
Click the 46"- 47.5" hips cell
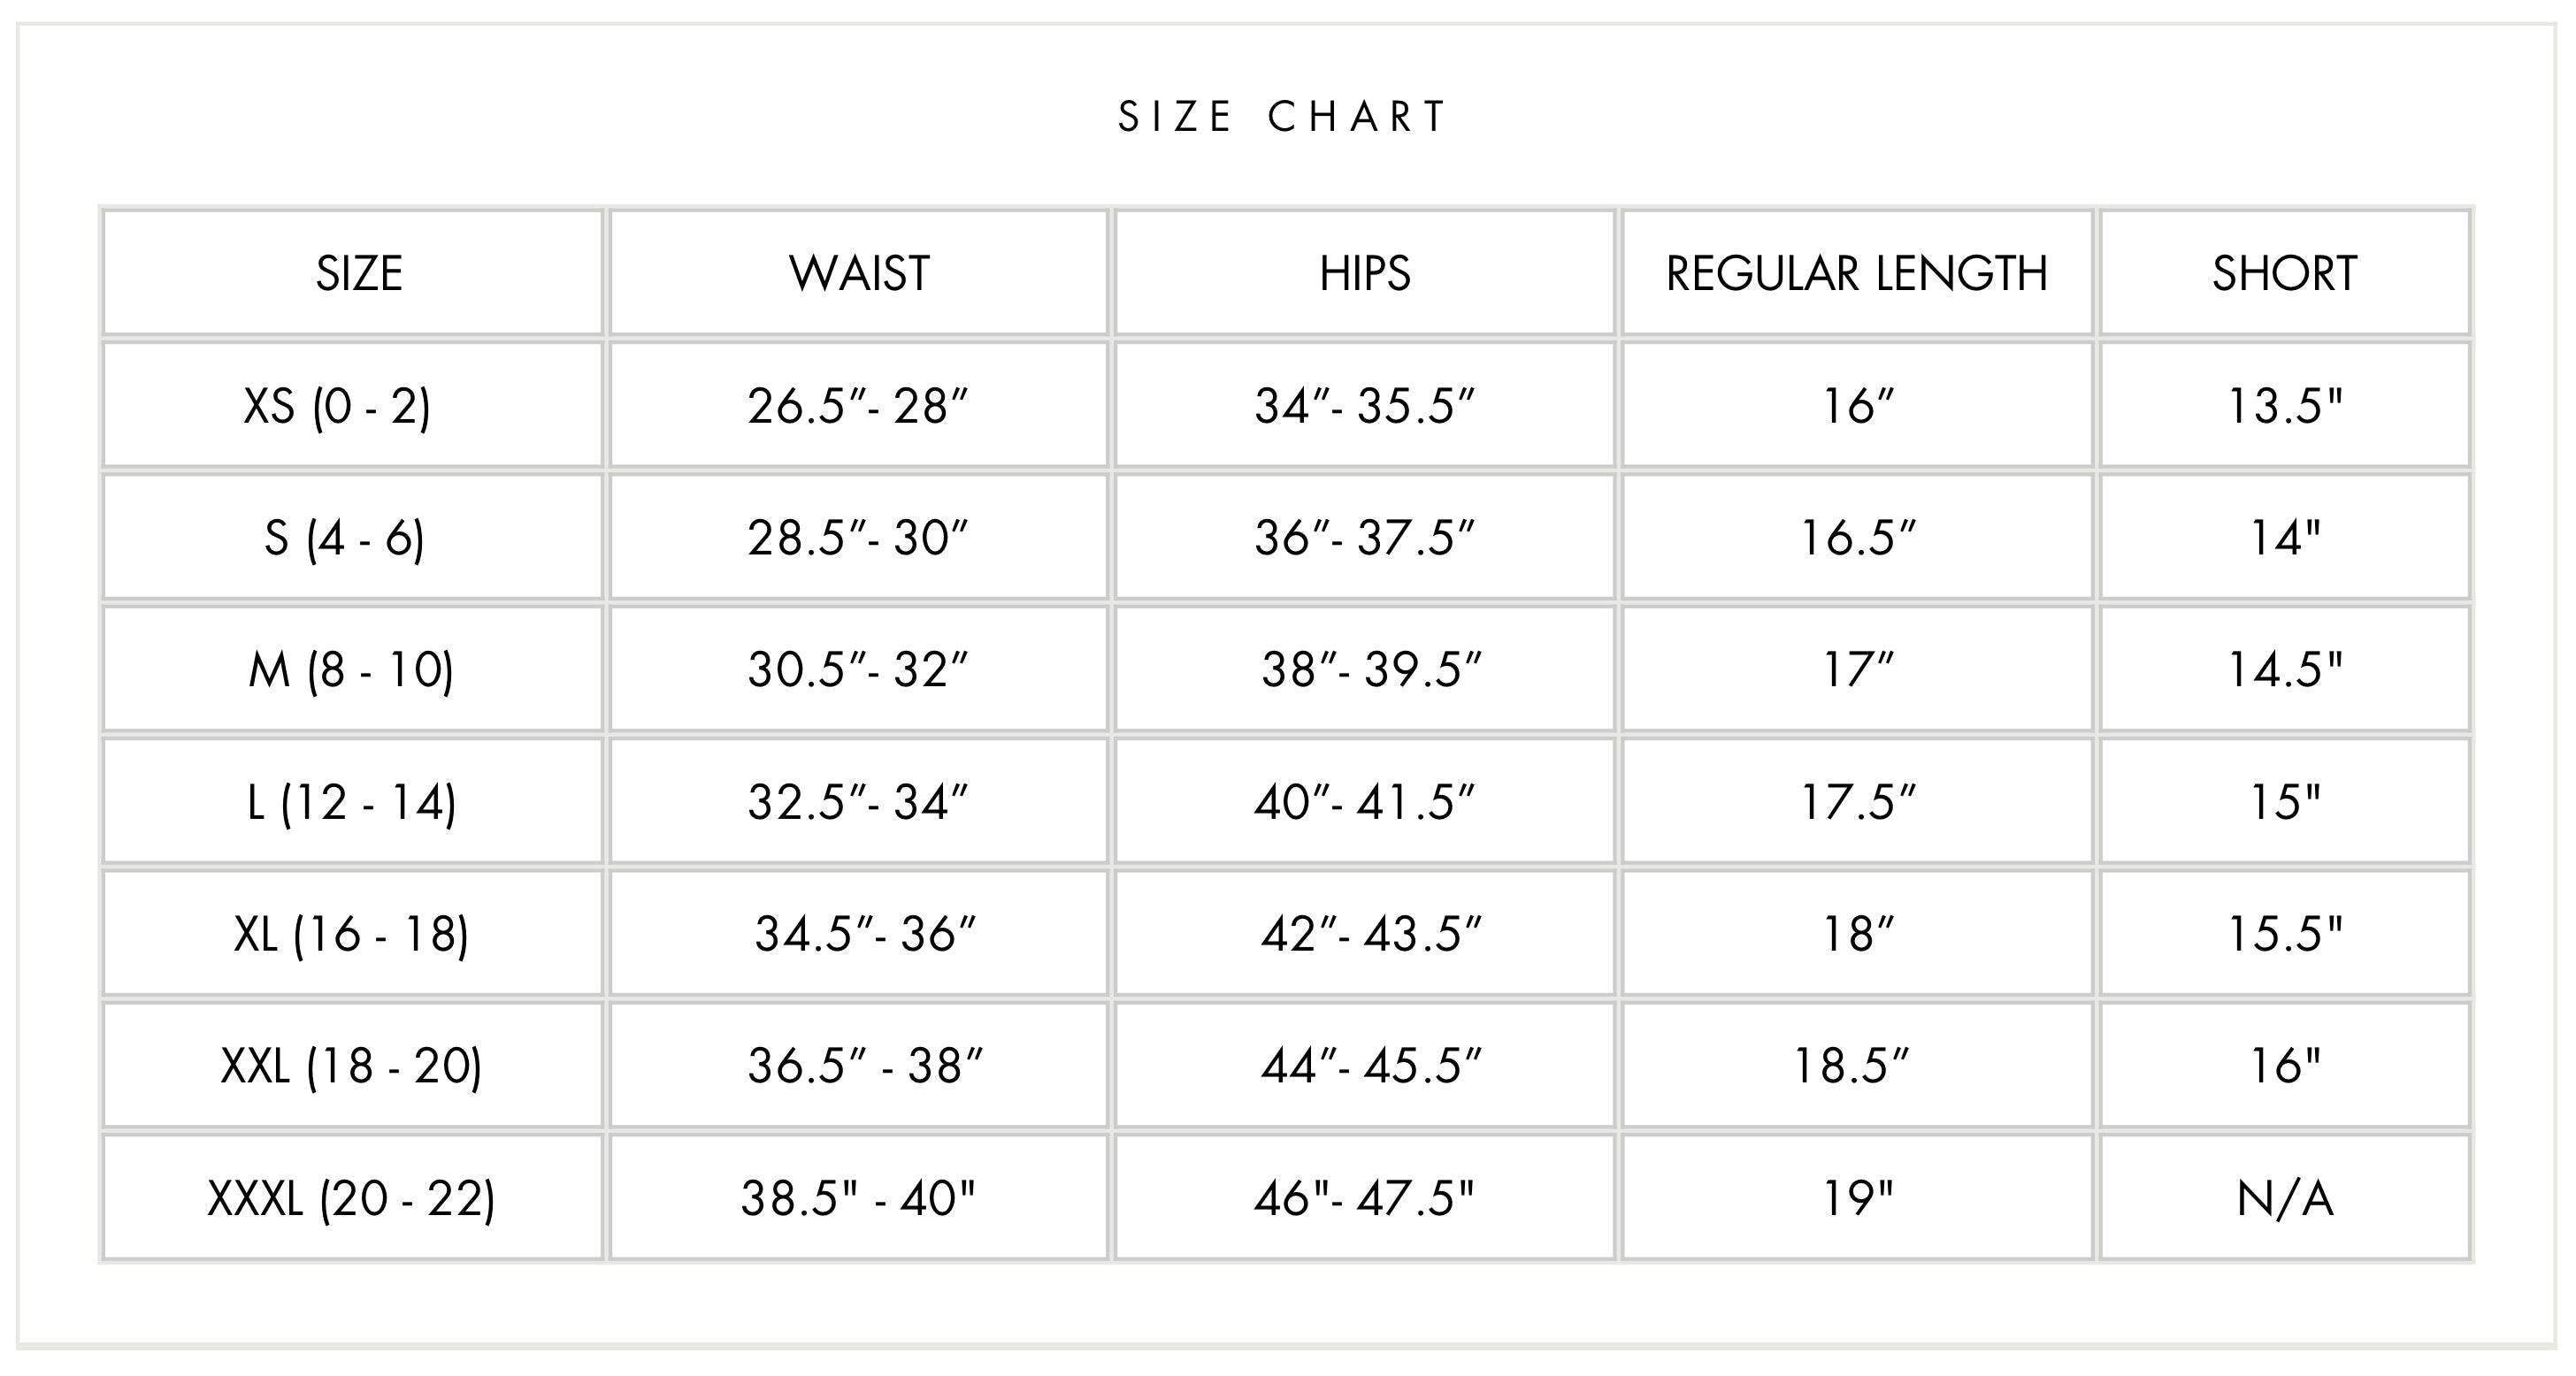1365,1197
